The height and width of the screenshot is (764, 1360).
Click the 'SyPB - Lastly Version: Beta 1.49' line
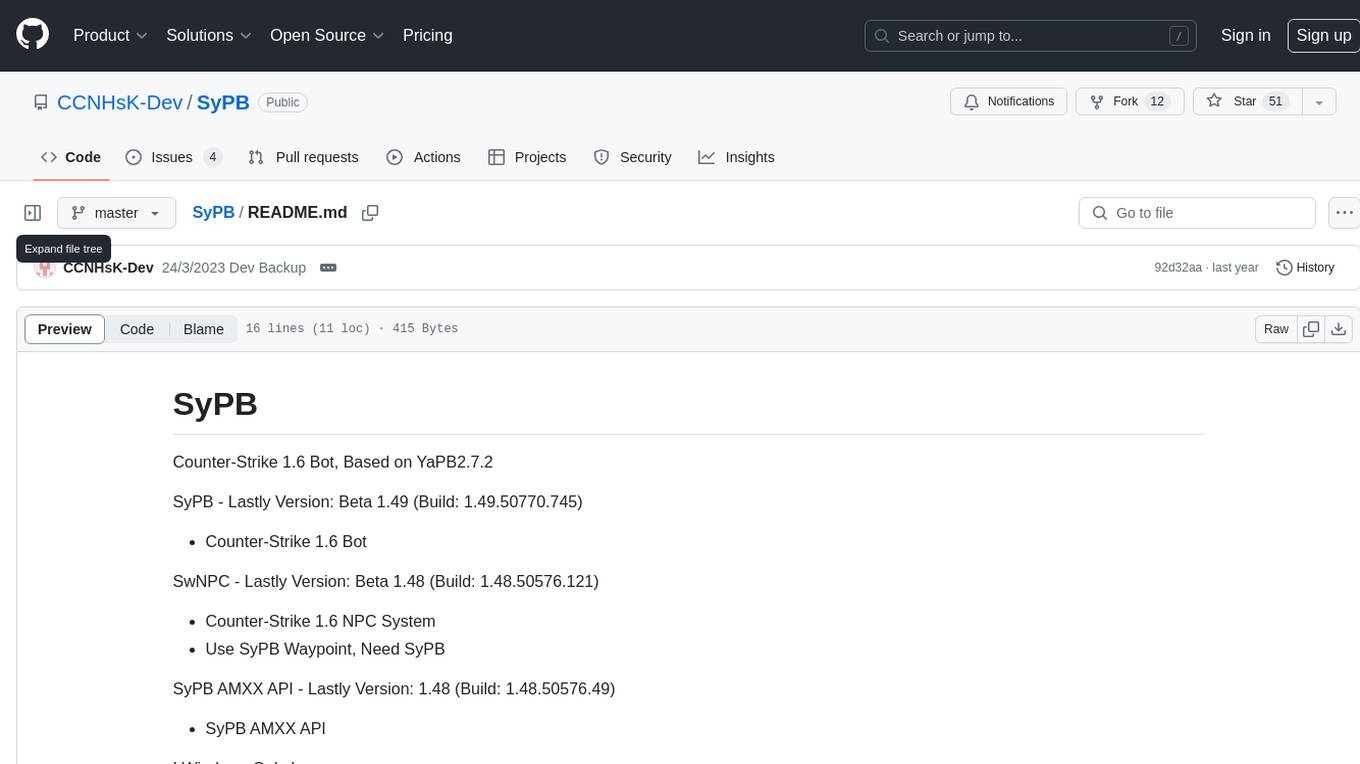click(x=378, y=502)
